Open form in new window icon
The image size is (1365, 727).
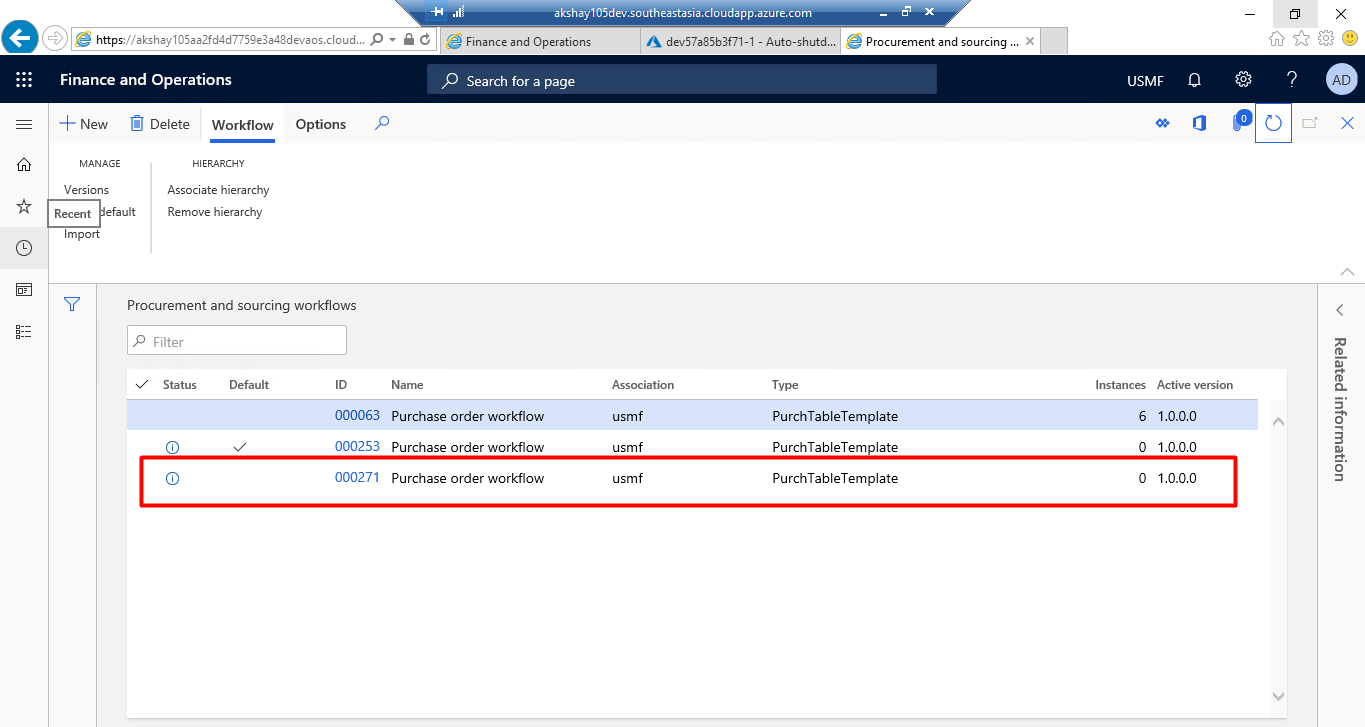click(1310, 123)
